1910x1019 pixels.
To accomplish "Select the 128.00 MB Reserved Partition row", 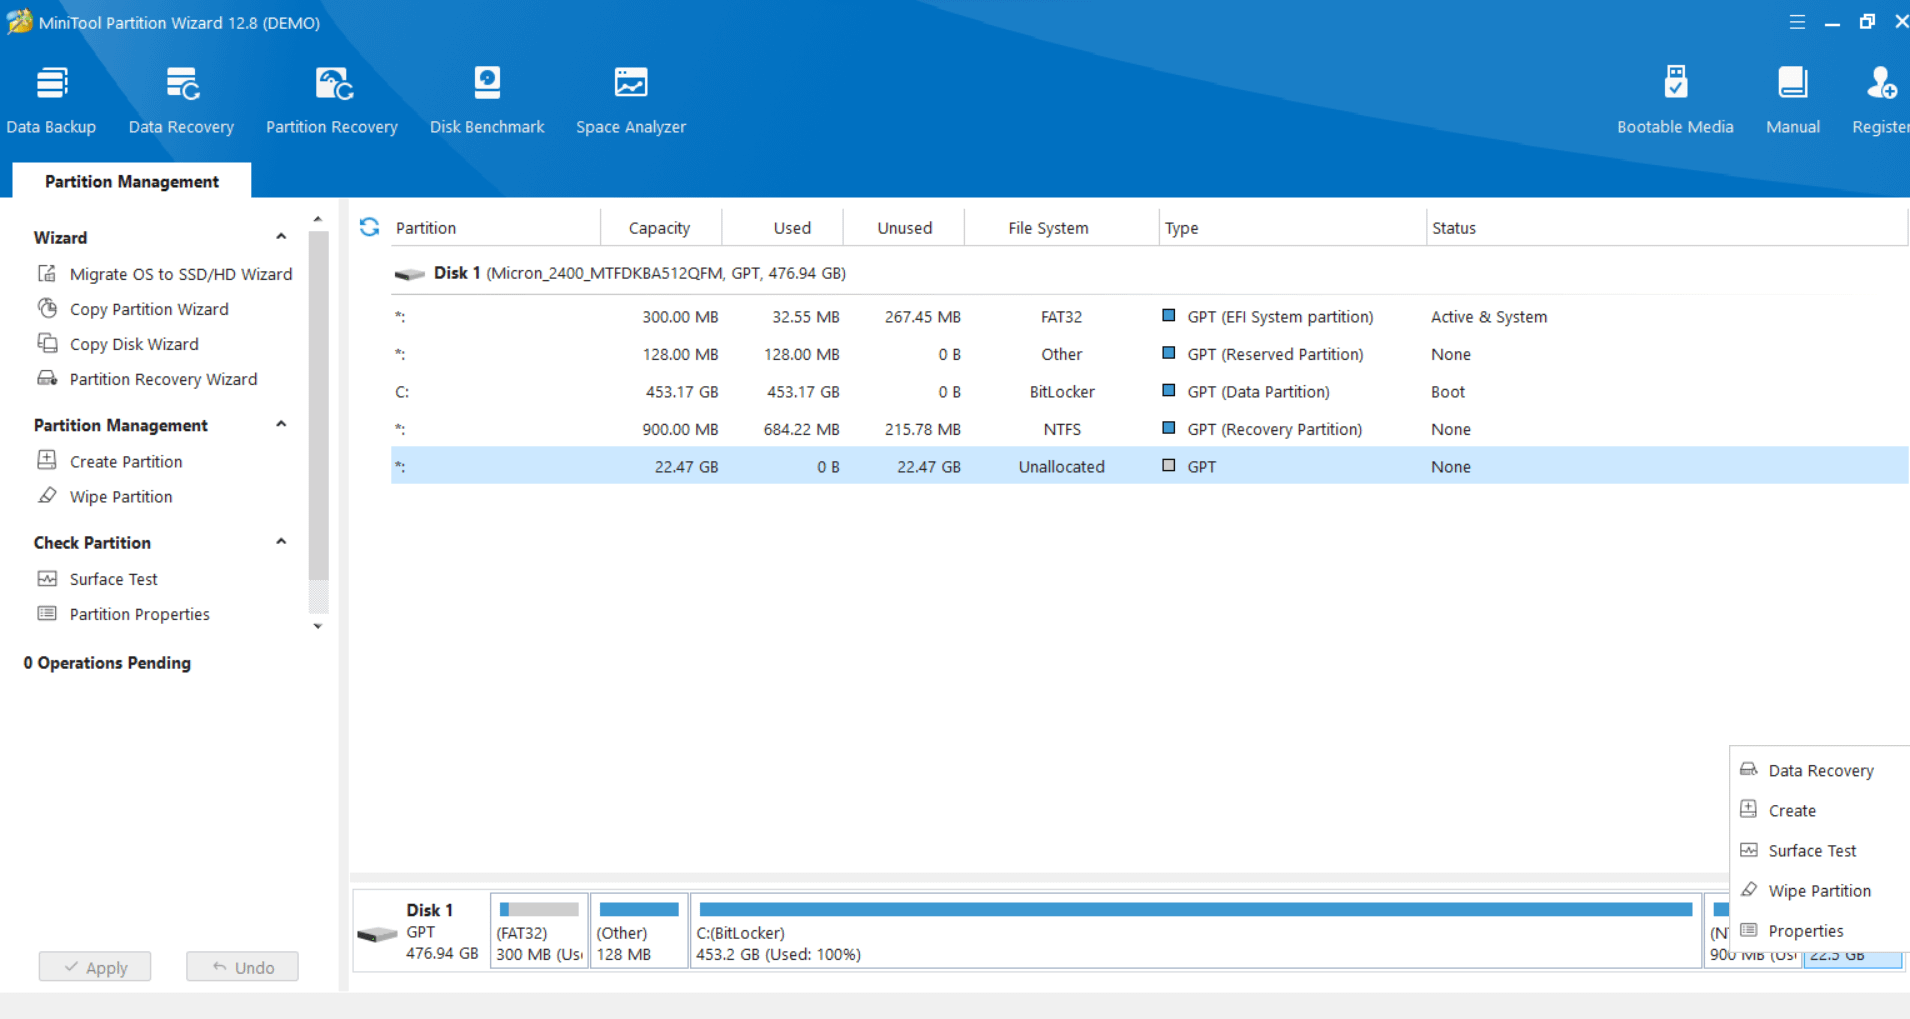I will tap(1149, 354).
